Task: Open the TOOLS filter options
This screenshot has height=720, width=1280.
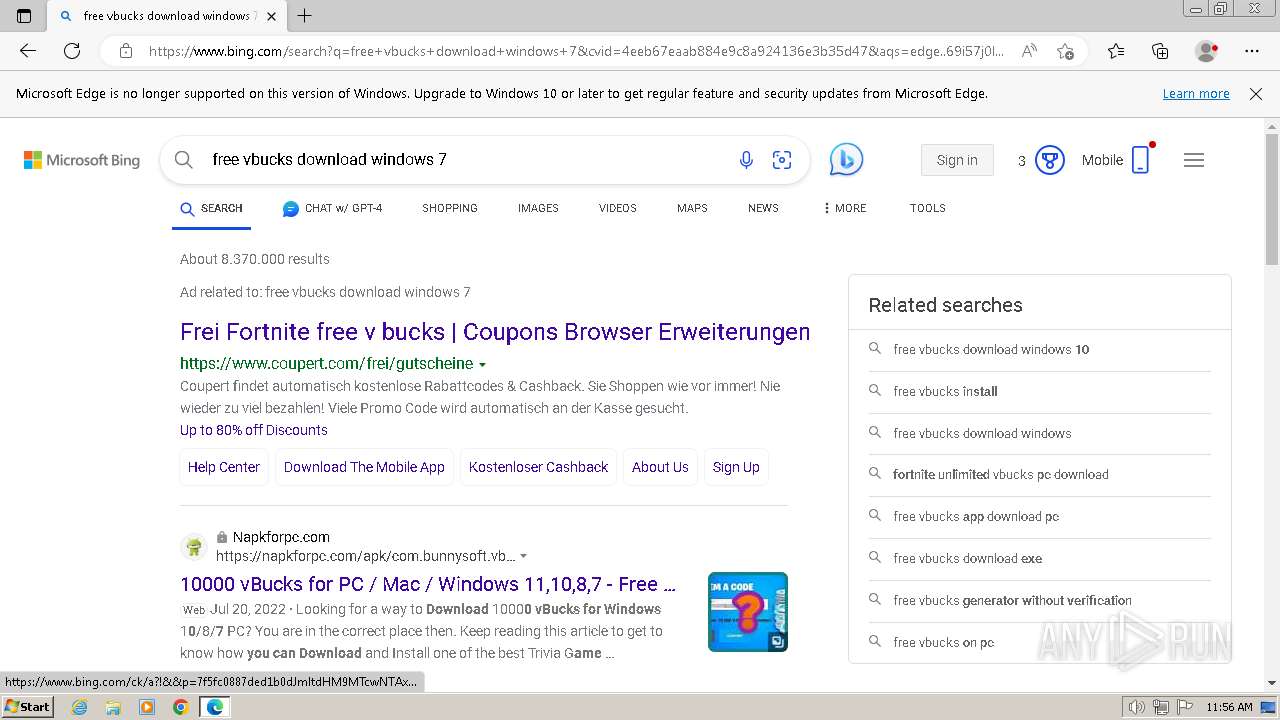Action: (928, 208)
